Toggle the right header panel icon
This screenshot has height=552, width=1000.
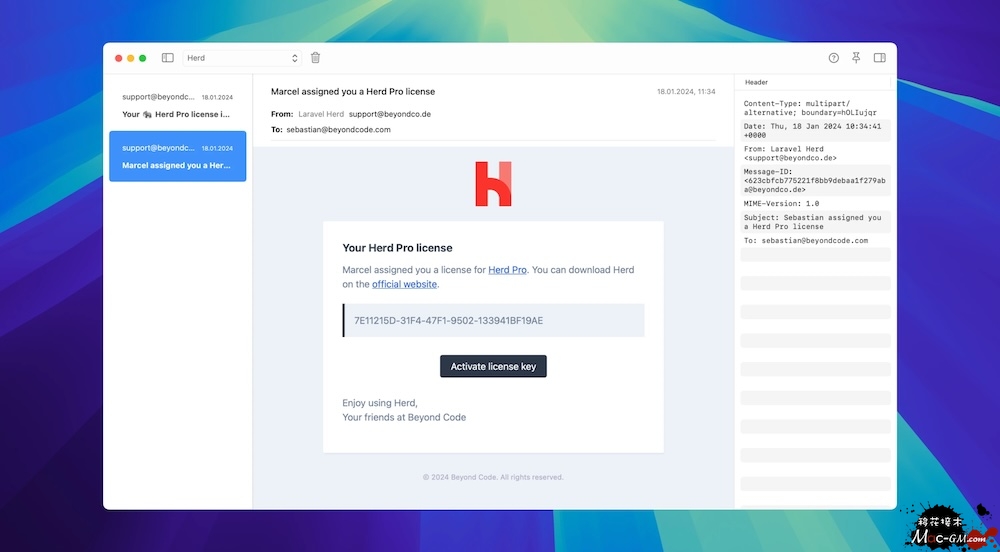click(880, 58)
